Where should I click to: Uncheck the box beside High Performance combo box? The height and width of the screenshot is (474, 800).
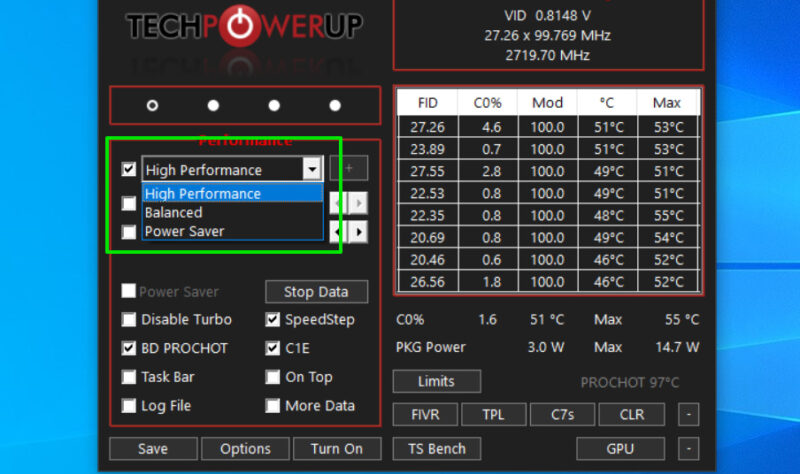tap(129, 169)
